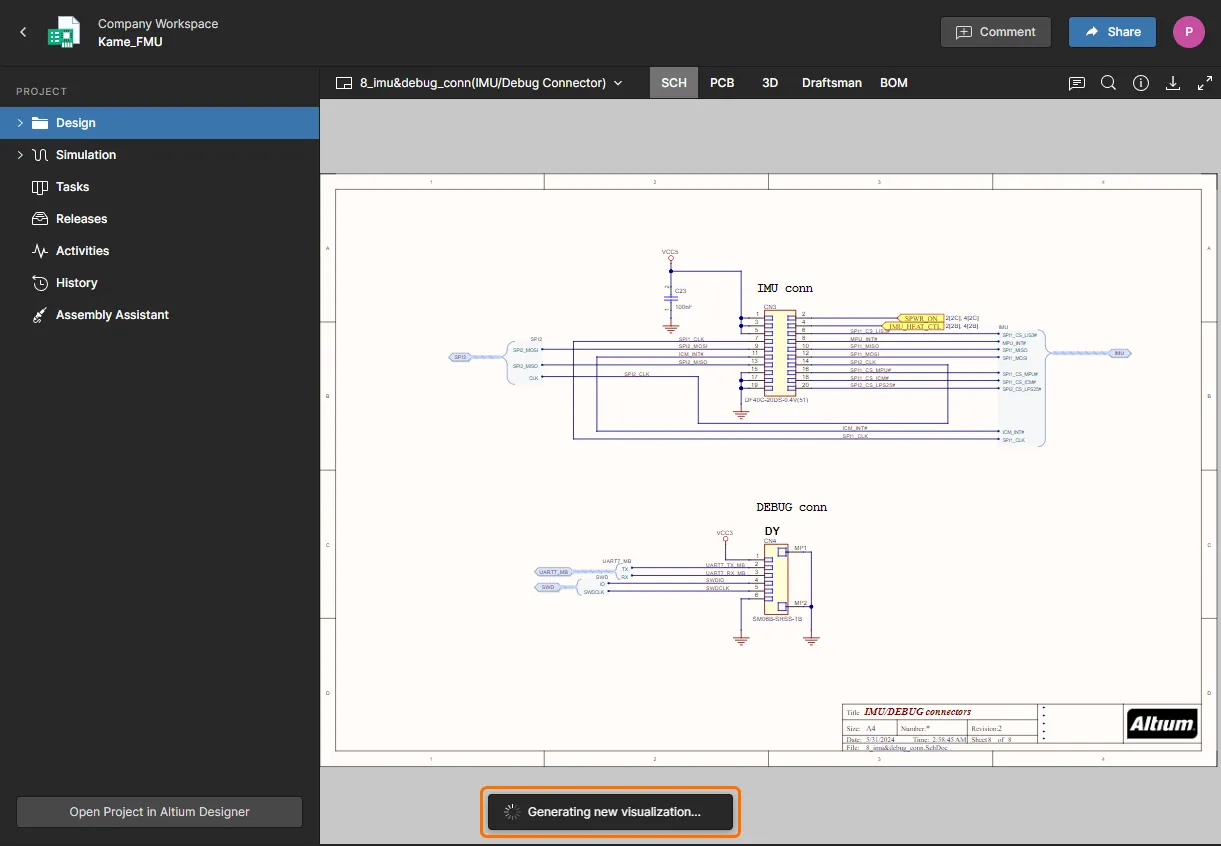Click the download icon
The height and width of the screenshot is (846, 1221).
coord(1173,83)
